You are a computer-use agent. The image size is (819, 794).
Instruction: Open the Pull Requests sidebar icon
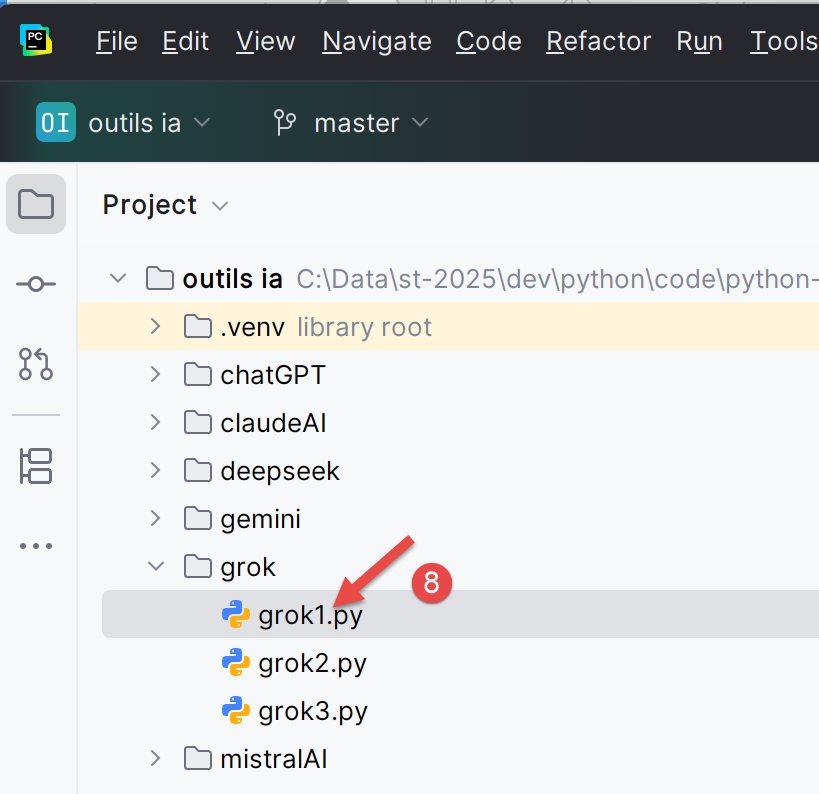tap(36, 364)
